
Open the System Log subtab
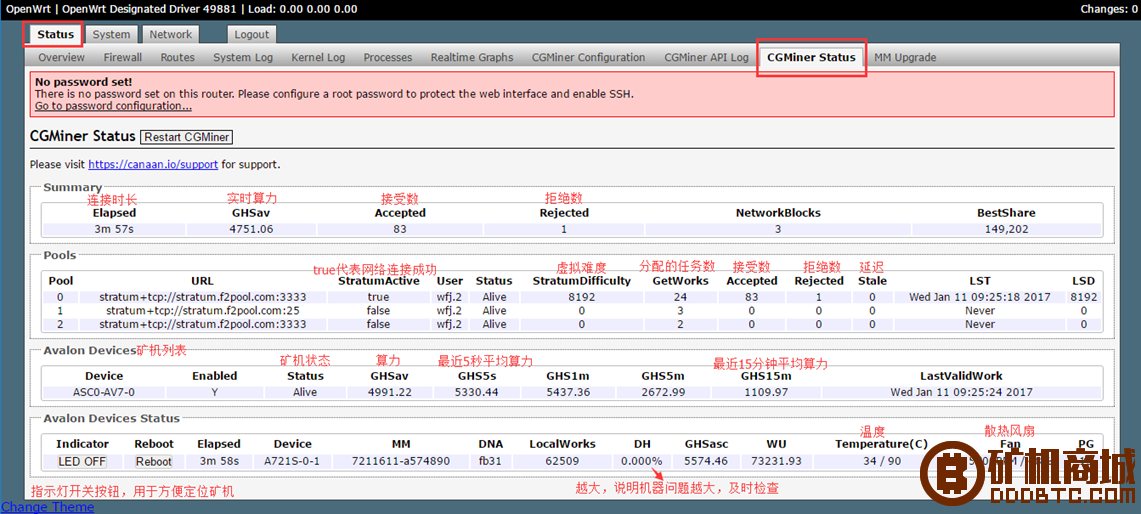pyautogui.click(x=243, y=58)
